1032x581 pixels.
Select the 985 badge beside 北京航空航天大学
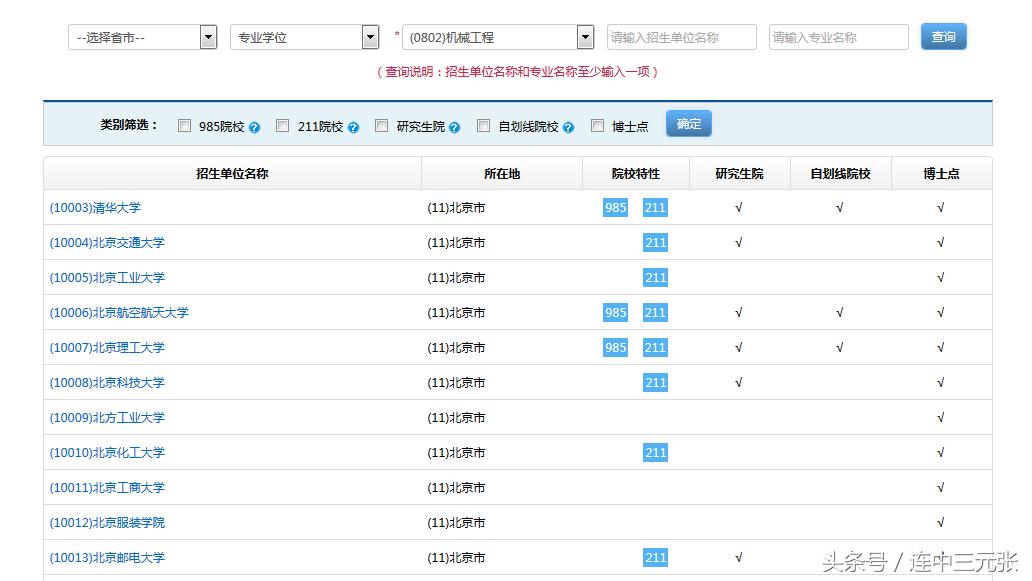tap(614, 312)
